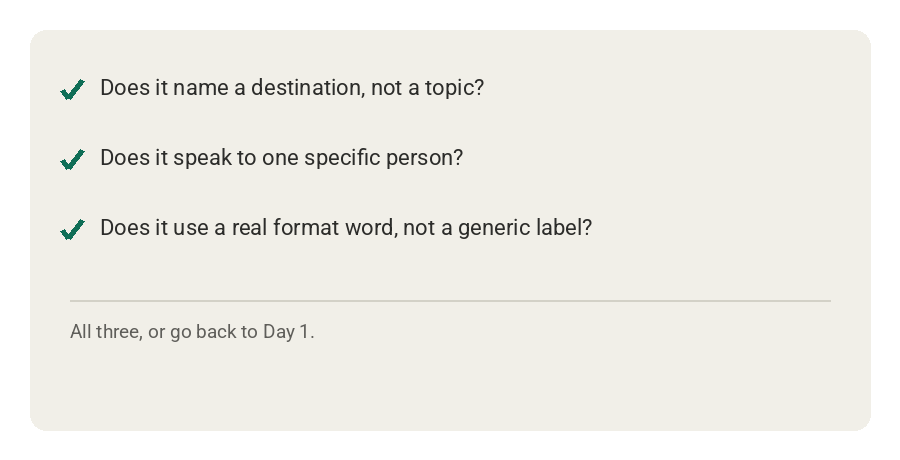Viewport: 900px width, 460px height.
Task: Click the word 'topic?' ending the first line
Action: click(x=455, y=88)
